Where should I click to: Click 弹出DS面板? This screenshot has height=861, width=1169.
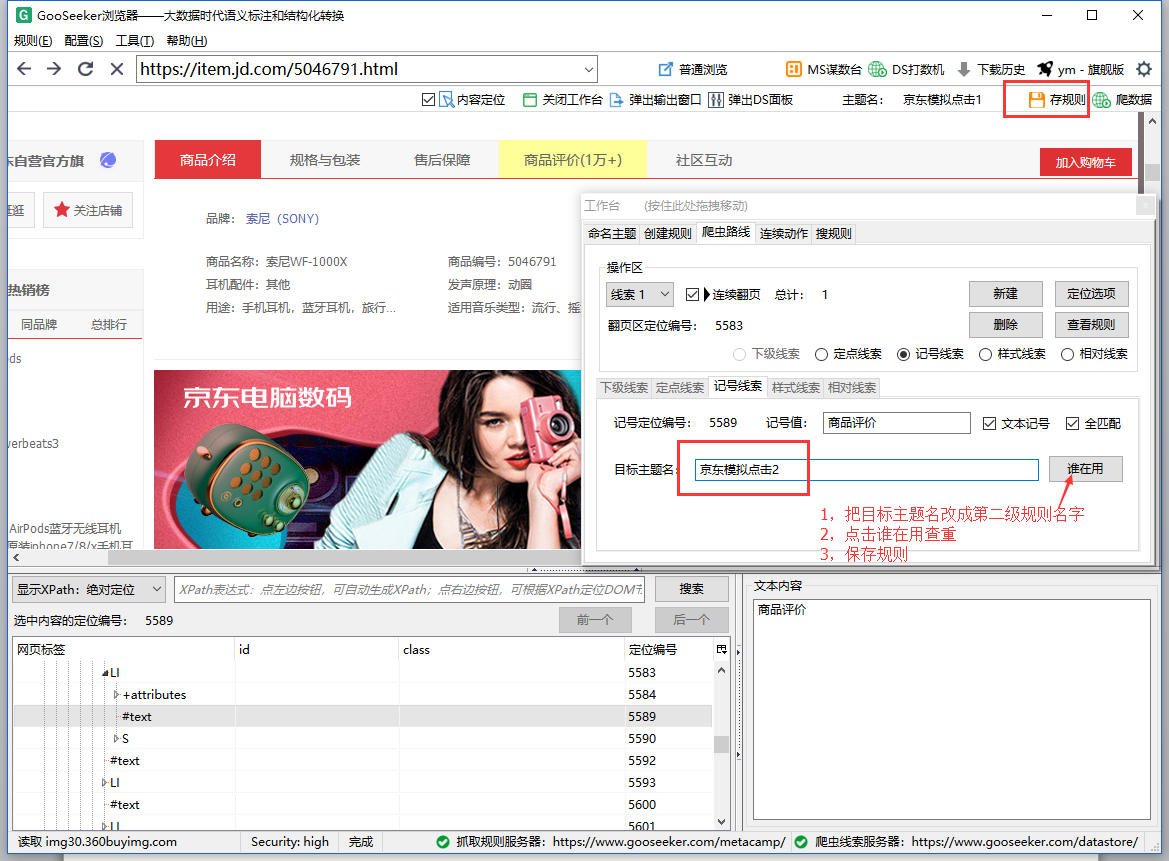coord(750,100)
